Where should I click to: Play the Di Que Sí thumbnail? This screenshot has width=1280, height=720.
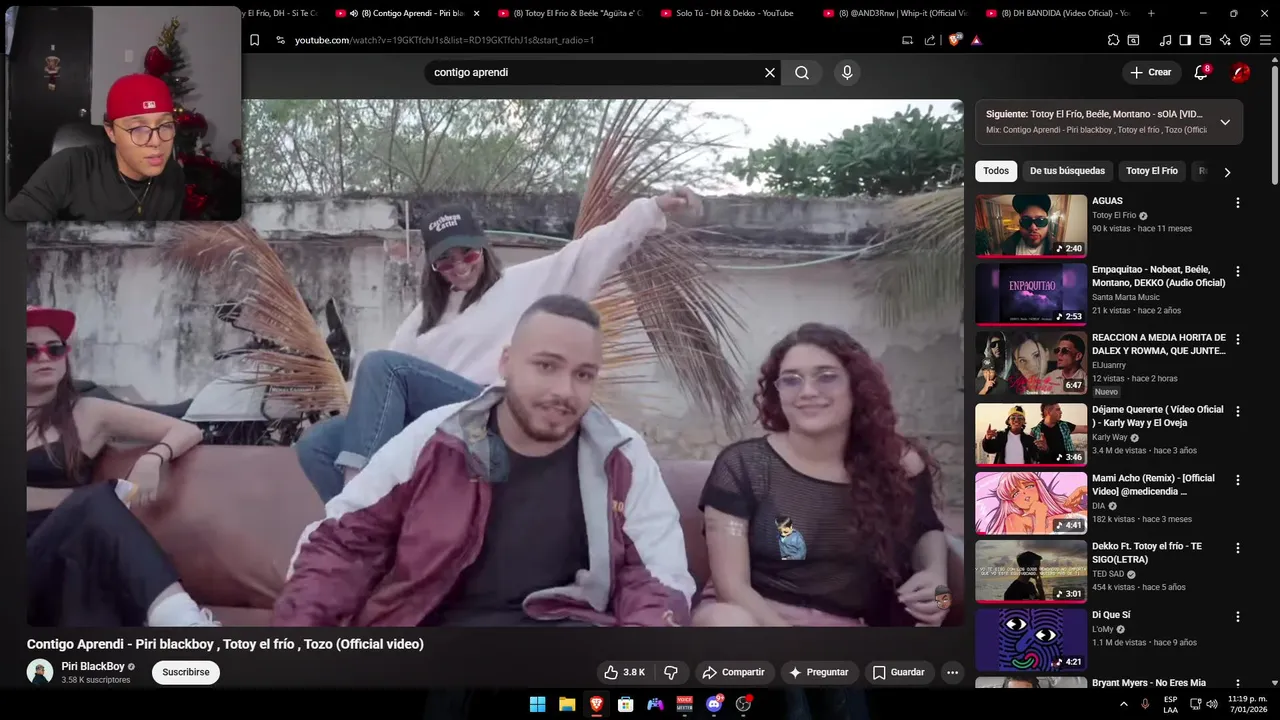point(1031,640)
